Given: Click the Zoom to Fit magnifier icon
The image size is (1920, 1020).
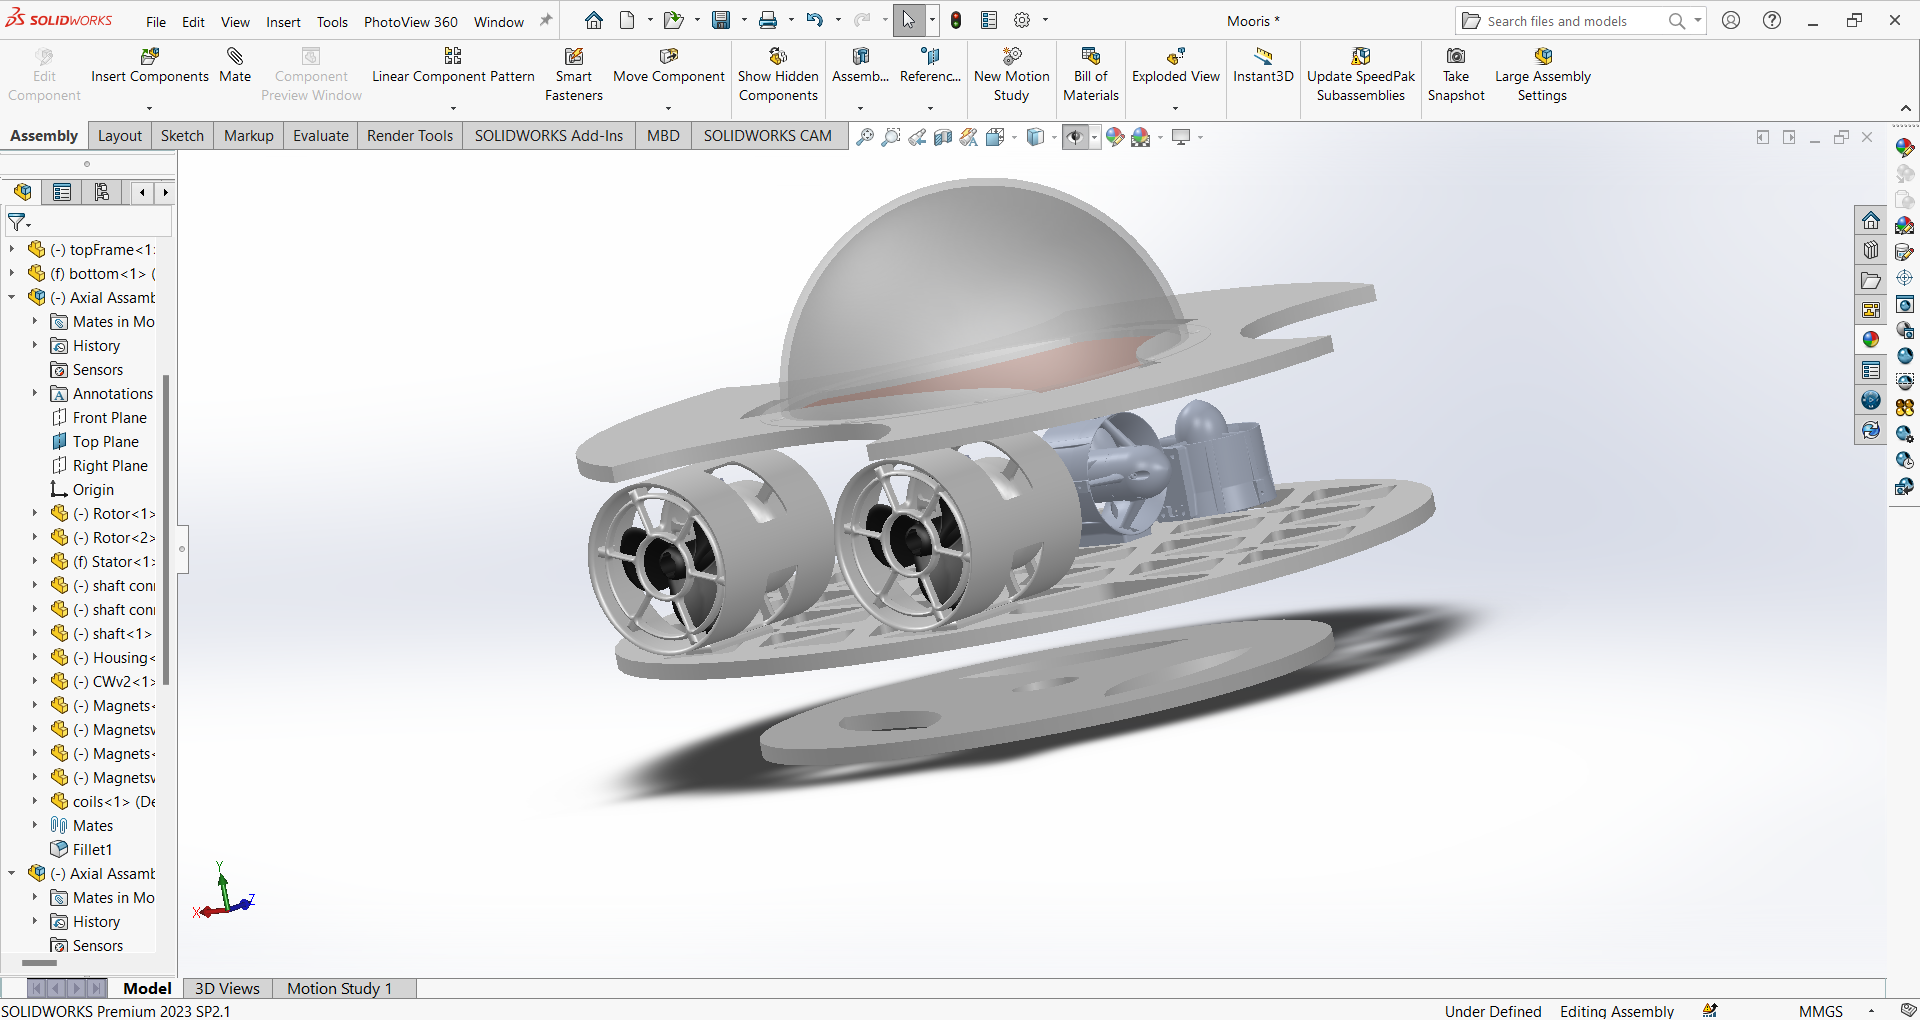Looking at the screenshot, I should click(865, 137).
